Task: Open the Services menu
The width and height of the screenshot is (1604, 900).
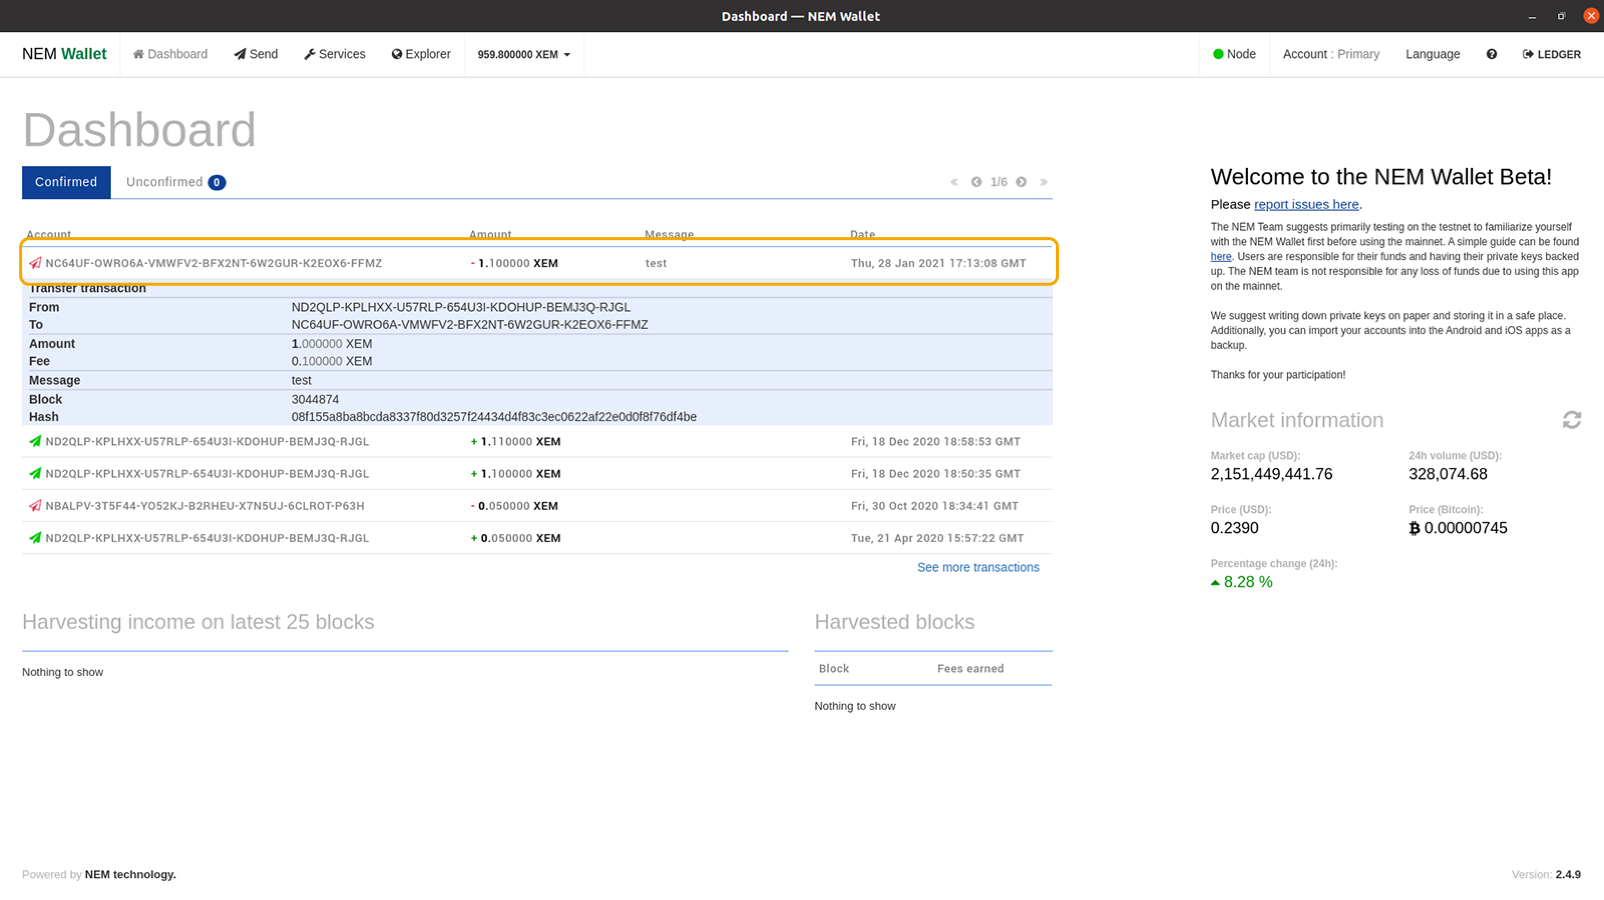Action: pos(335,54)
